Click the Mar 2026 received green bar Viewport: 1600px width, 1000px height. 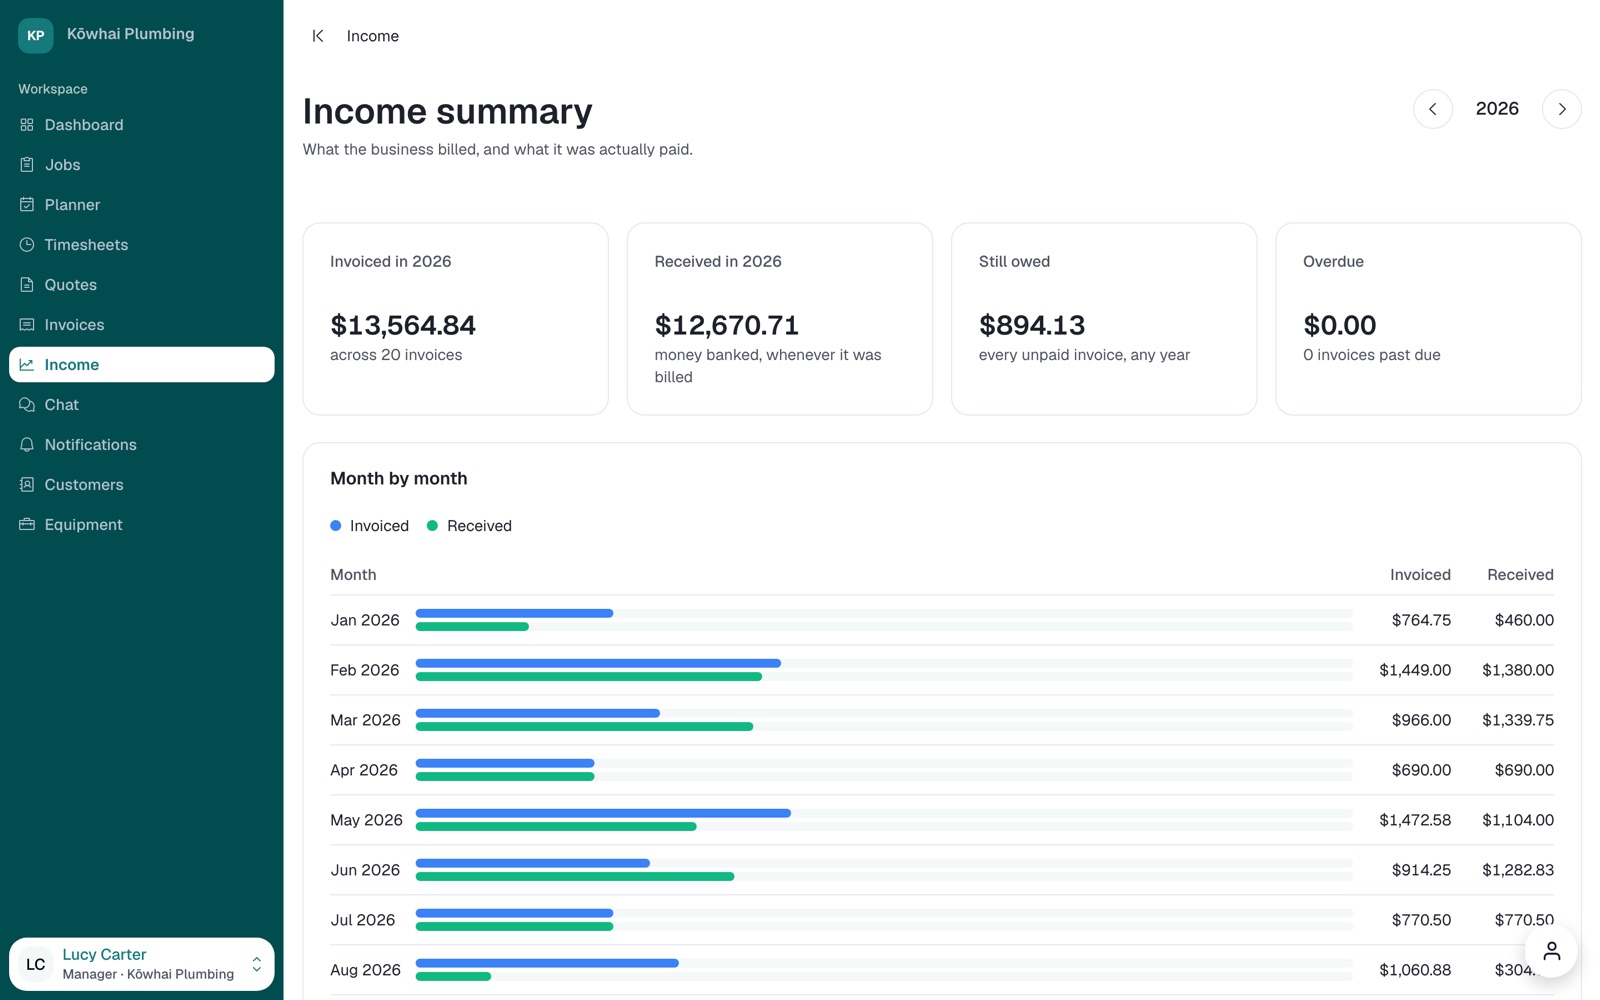click(584, 727)
